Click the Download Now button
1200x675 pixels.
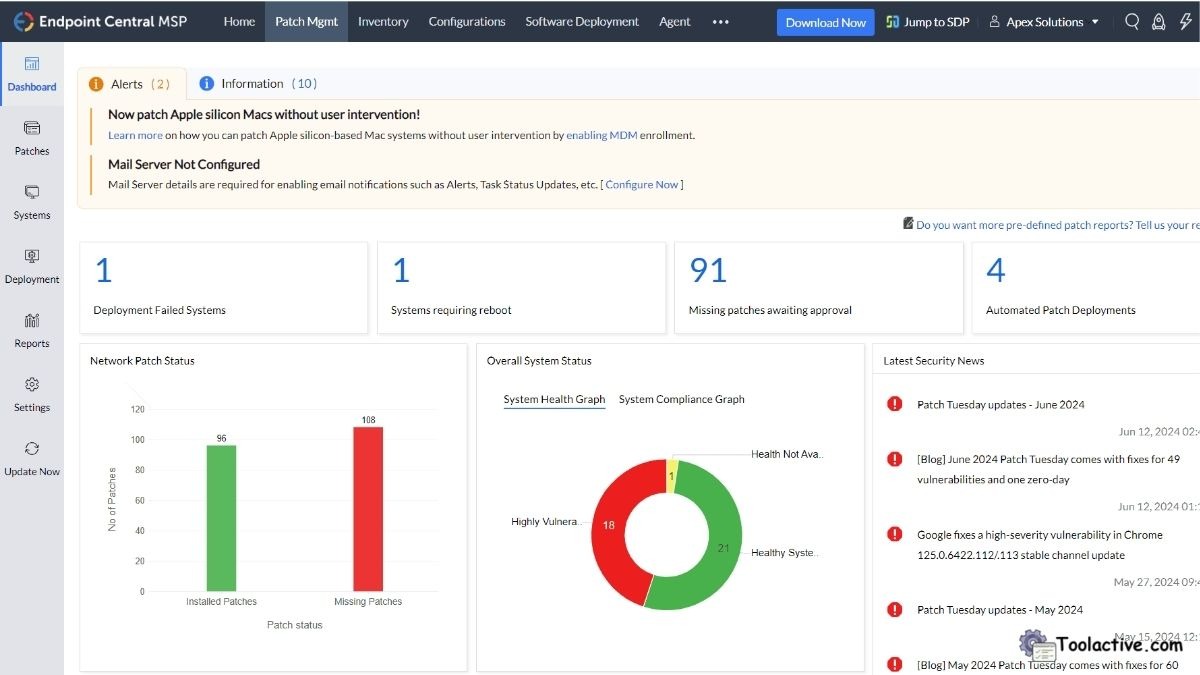[825, 21]
